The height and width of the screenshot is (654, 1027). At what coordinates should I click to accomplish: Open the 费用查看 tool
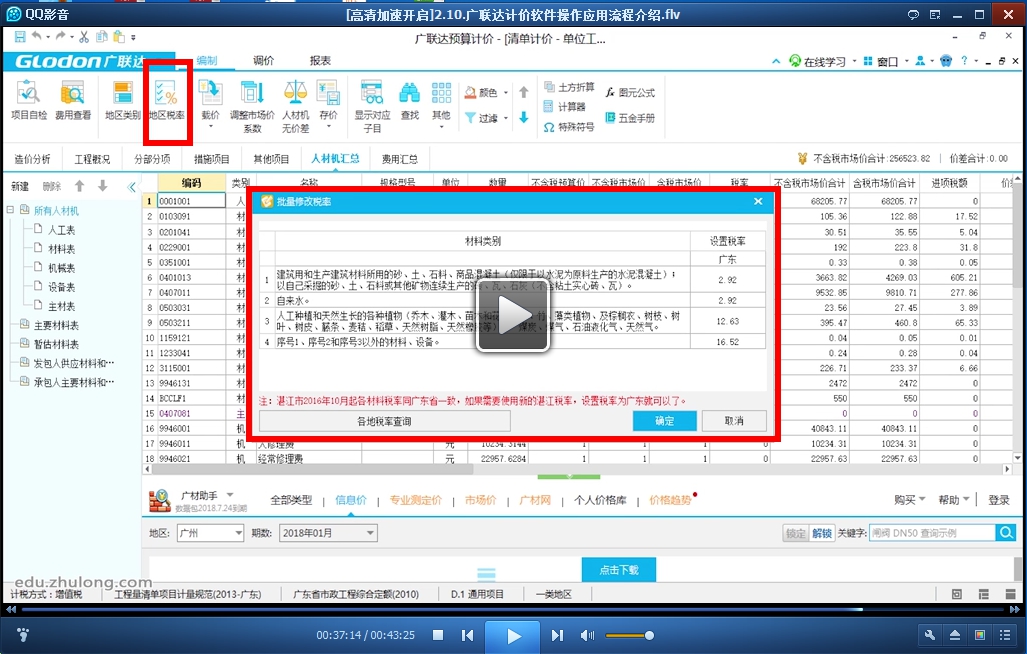(73, 100)
